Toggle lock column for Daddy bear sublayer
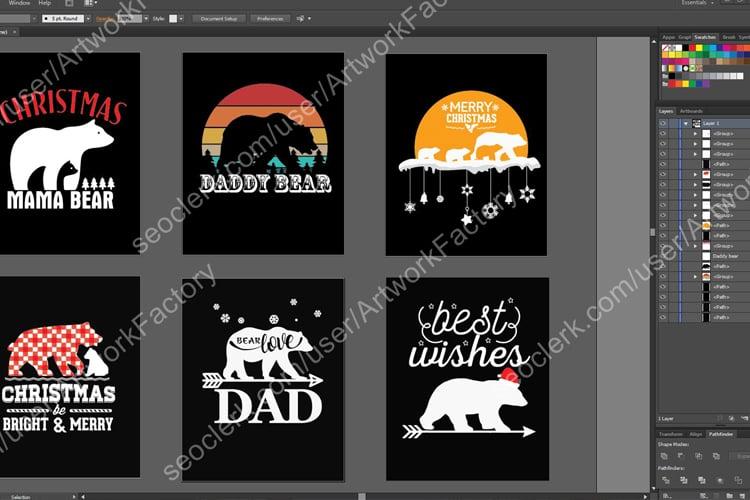750x500 pixels. [x=673, y=256]
